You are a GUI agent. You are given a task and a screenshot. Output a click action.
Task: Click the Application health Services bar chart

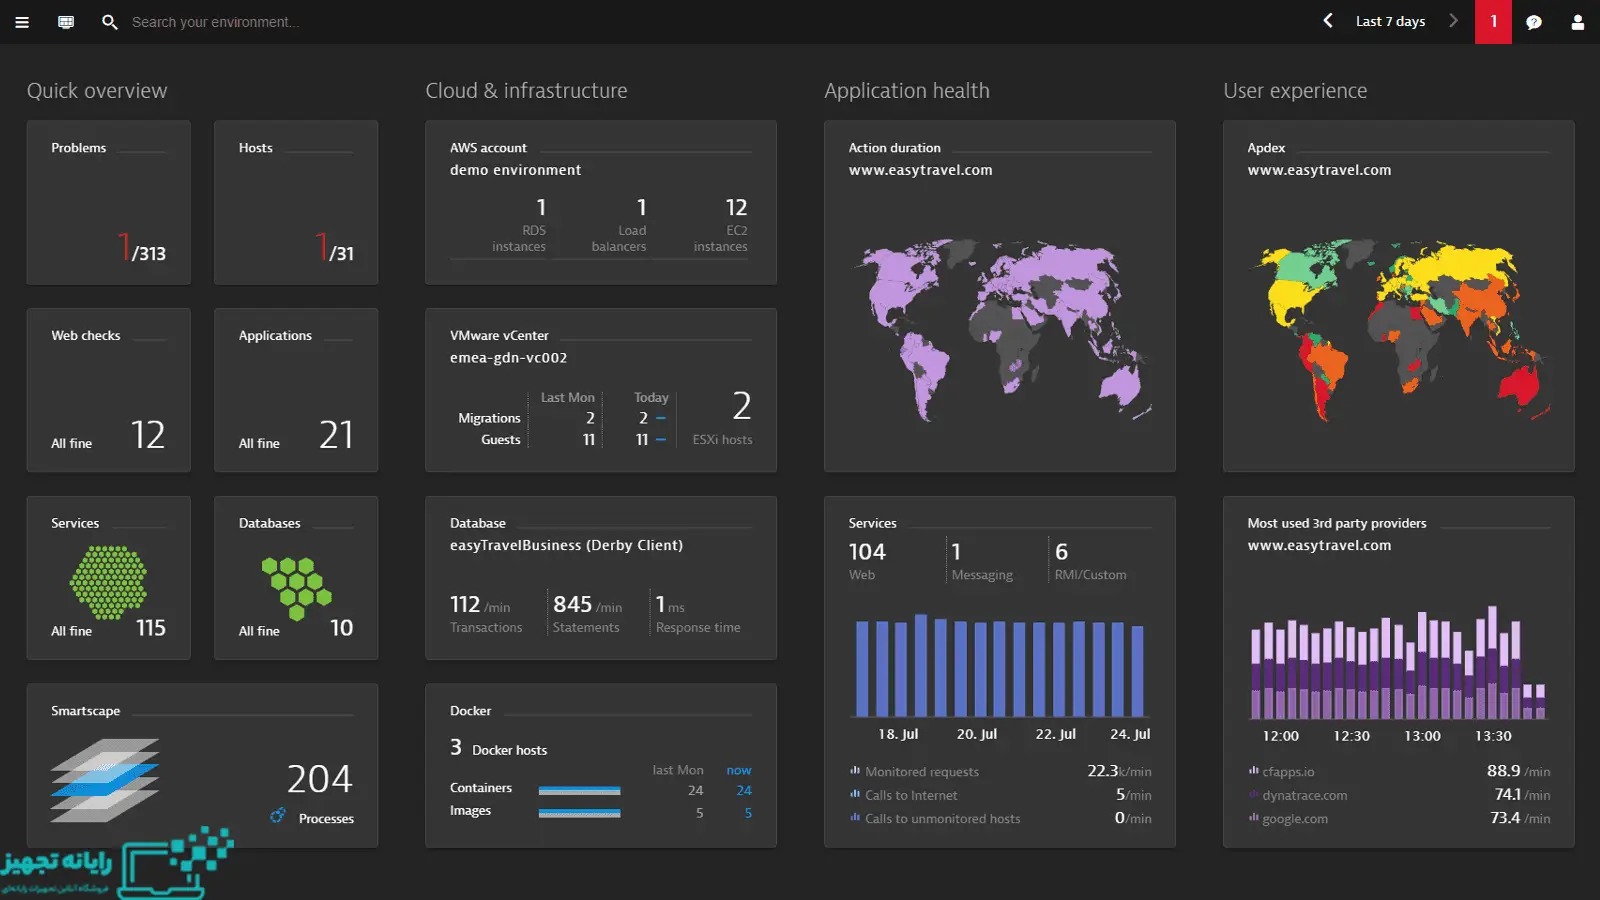999,665
